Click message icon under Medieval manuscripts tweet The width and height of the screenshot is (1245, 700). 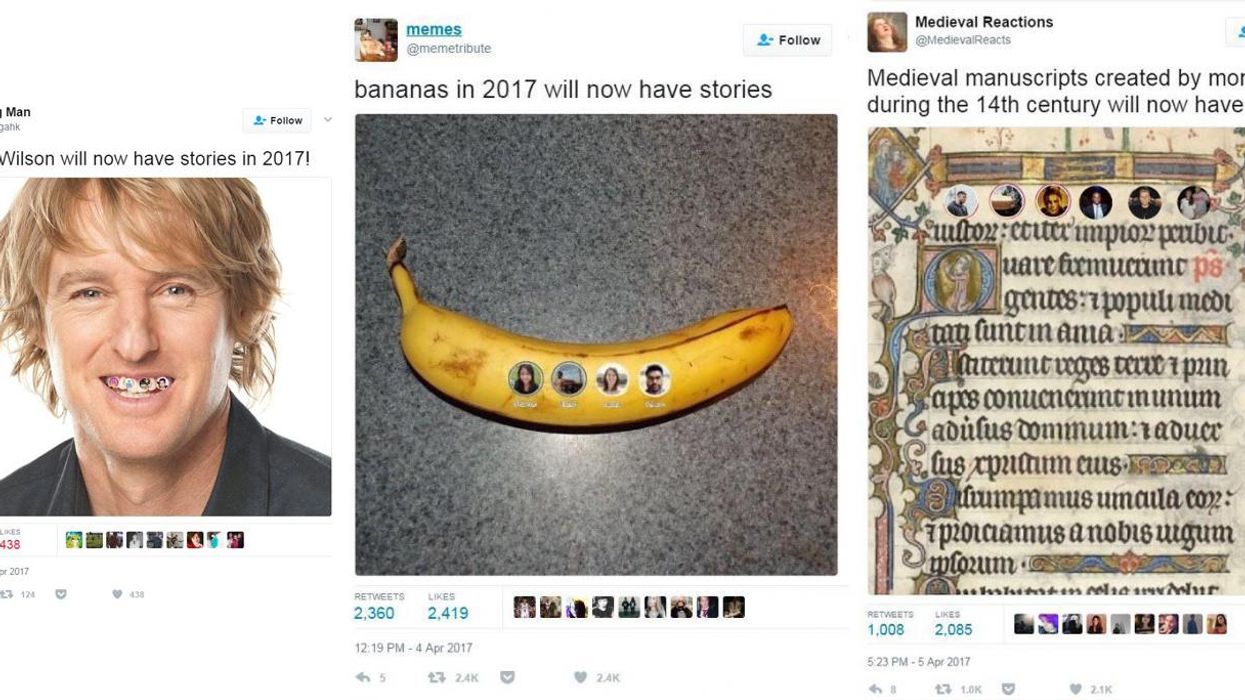pyautogui.click(x=1008, y=689)
